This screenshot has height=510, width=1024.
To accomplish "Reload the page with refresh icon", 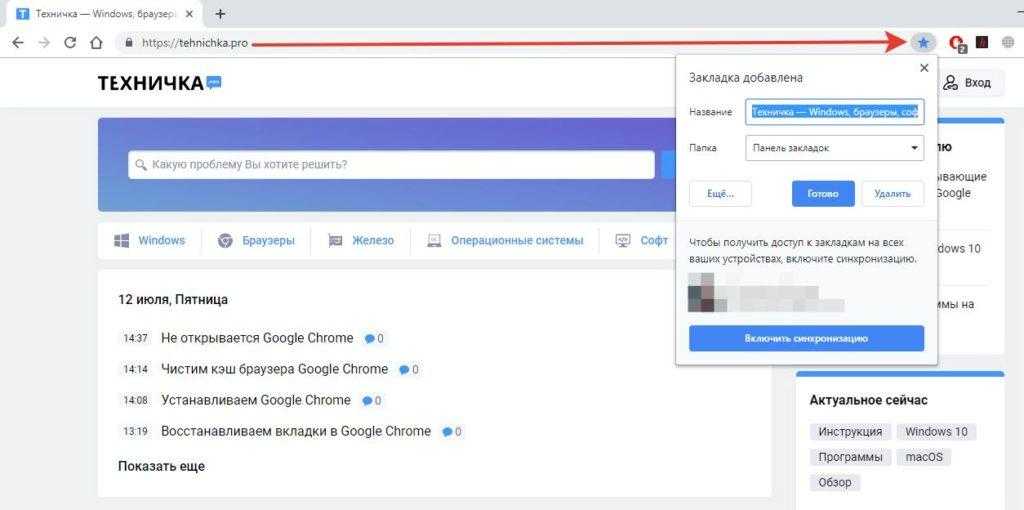I will tap(70, 43).
